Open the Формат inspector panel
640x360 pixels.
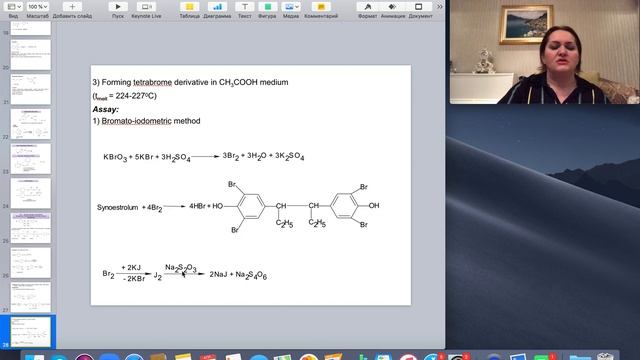[367, 7]
